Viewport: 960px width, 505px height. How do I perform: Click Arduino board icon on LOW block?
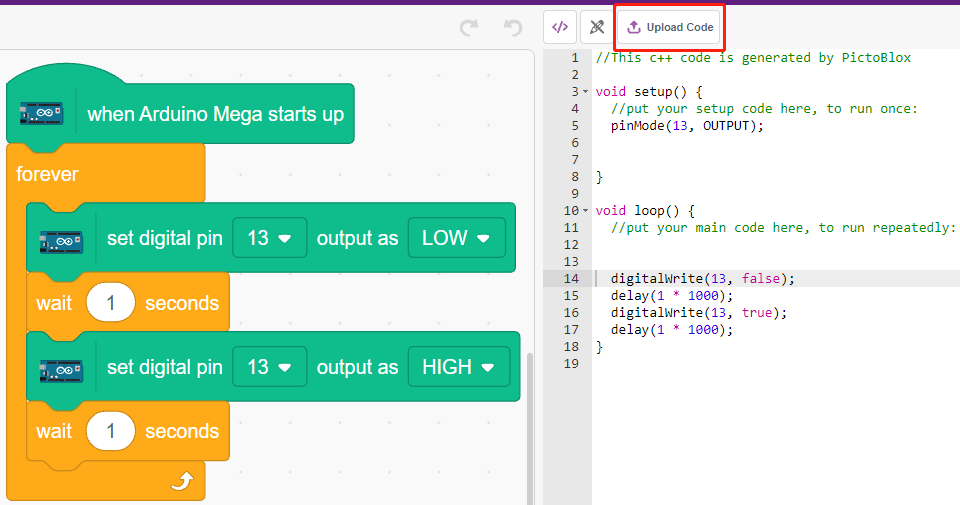(x=61, y=241)
